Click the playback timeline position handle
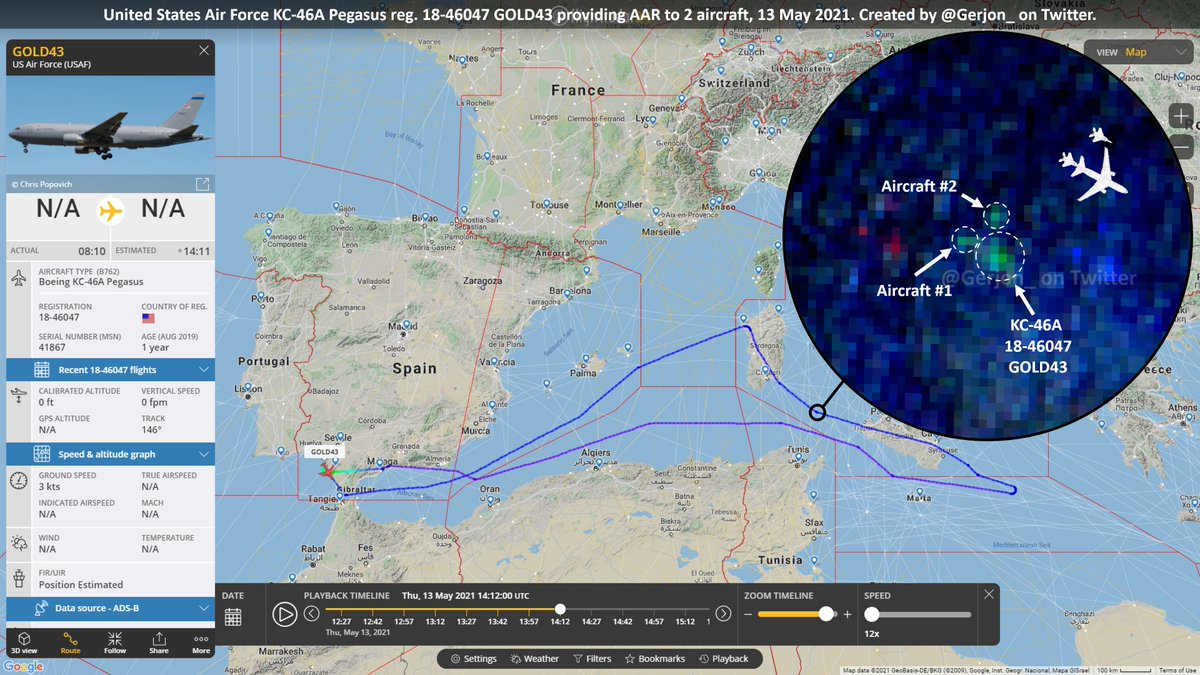Image resolution: width=1200 pixels, height=675 pixels. click(x=560, y=609)
